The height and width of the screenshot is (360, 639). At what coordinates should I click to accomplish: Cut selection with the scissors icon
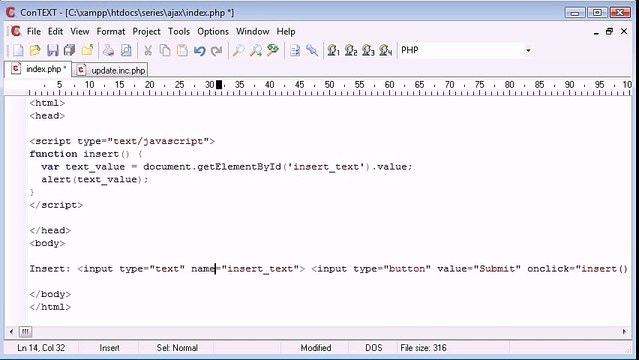148,51
